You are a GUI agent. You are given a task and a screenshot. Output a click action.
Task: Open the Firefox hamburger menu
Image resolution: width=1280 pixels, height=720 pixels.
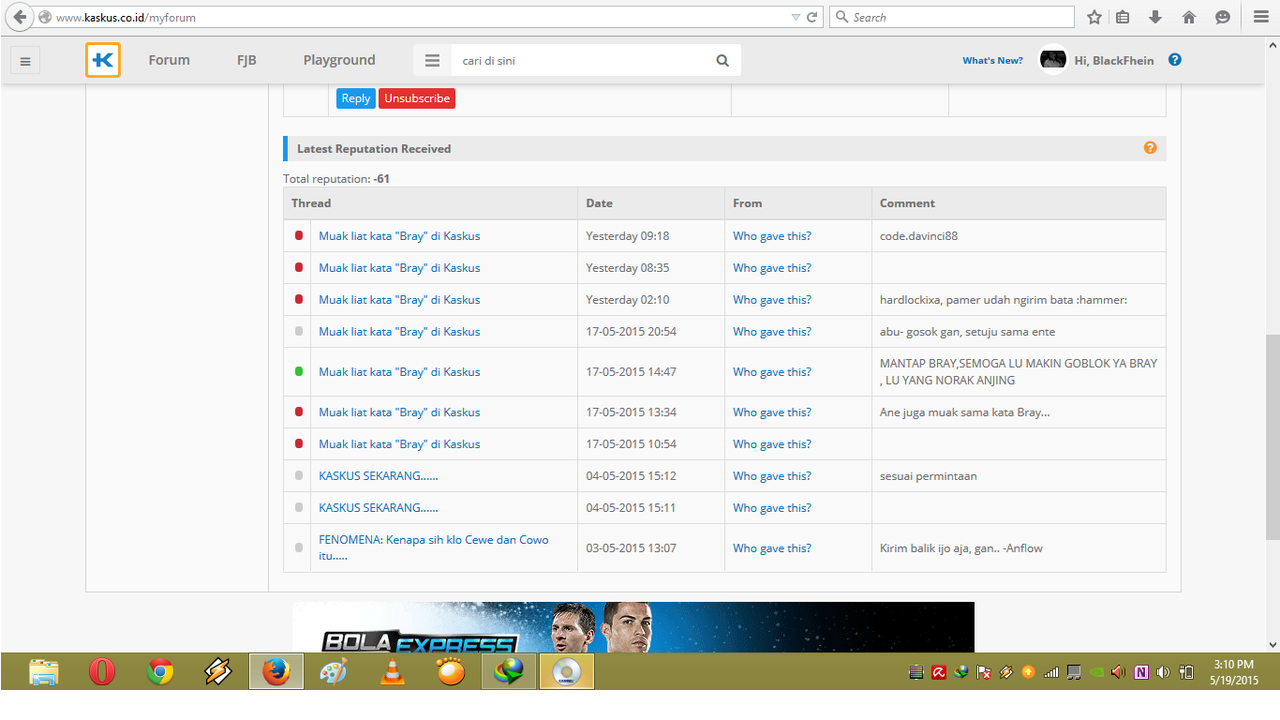(x=1260, y=17)
